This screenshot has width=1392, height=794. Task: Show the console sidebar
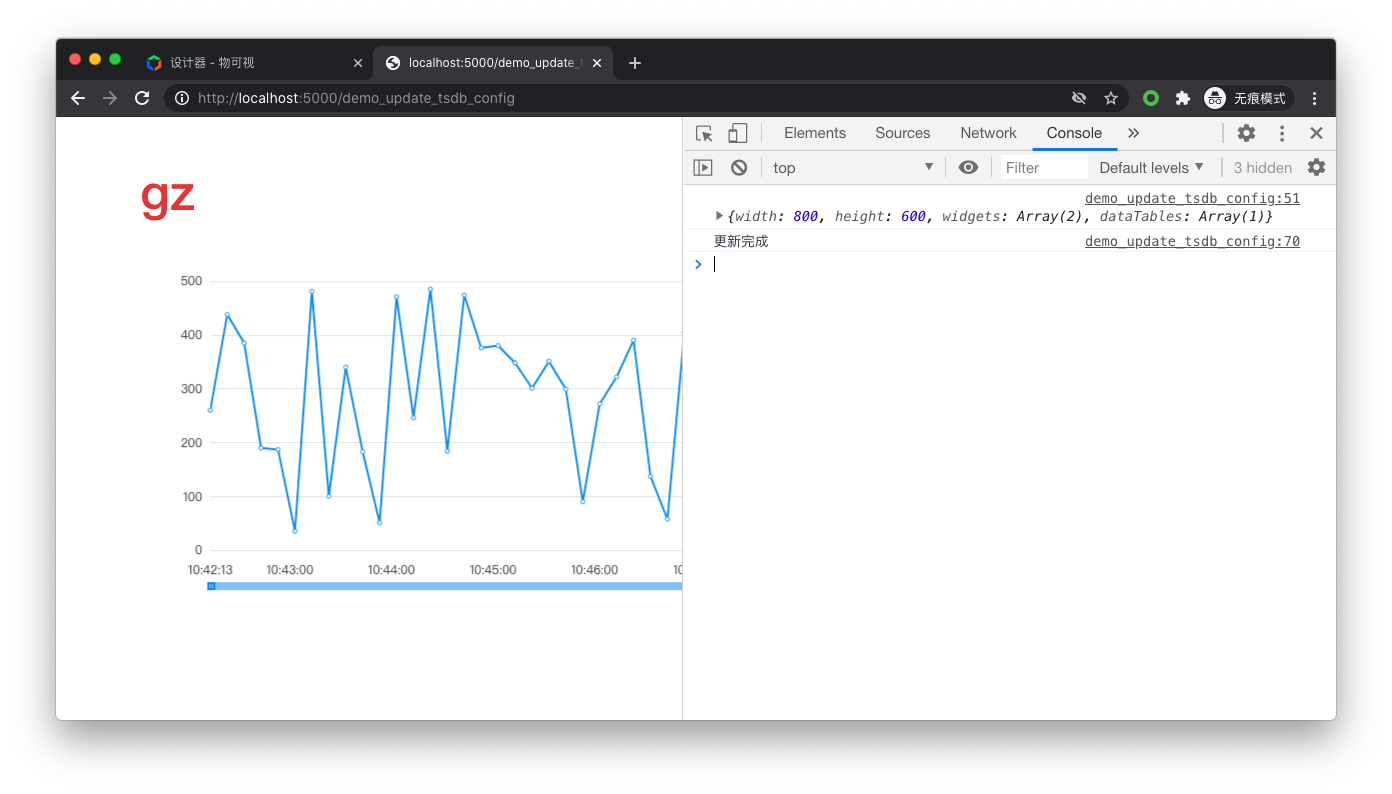(x=703, y=168)
